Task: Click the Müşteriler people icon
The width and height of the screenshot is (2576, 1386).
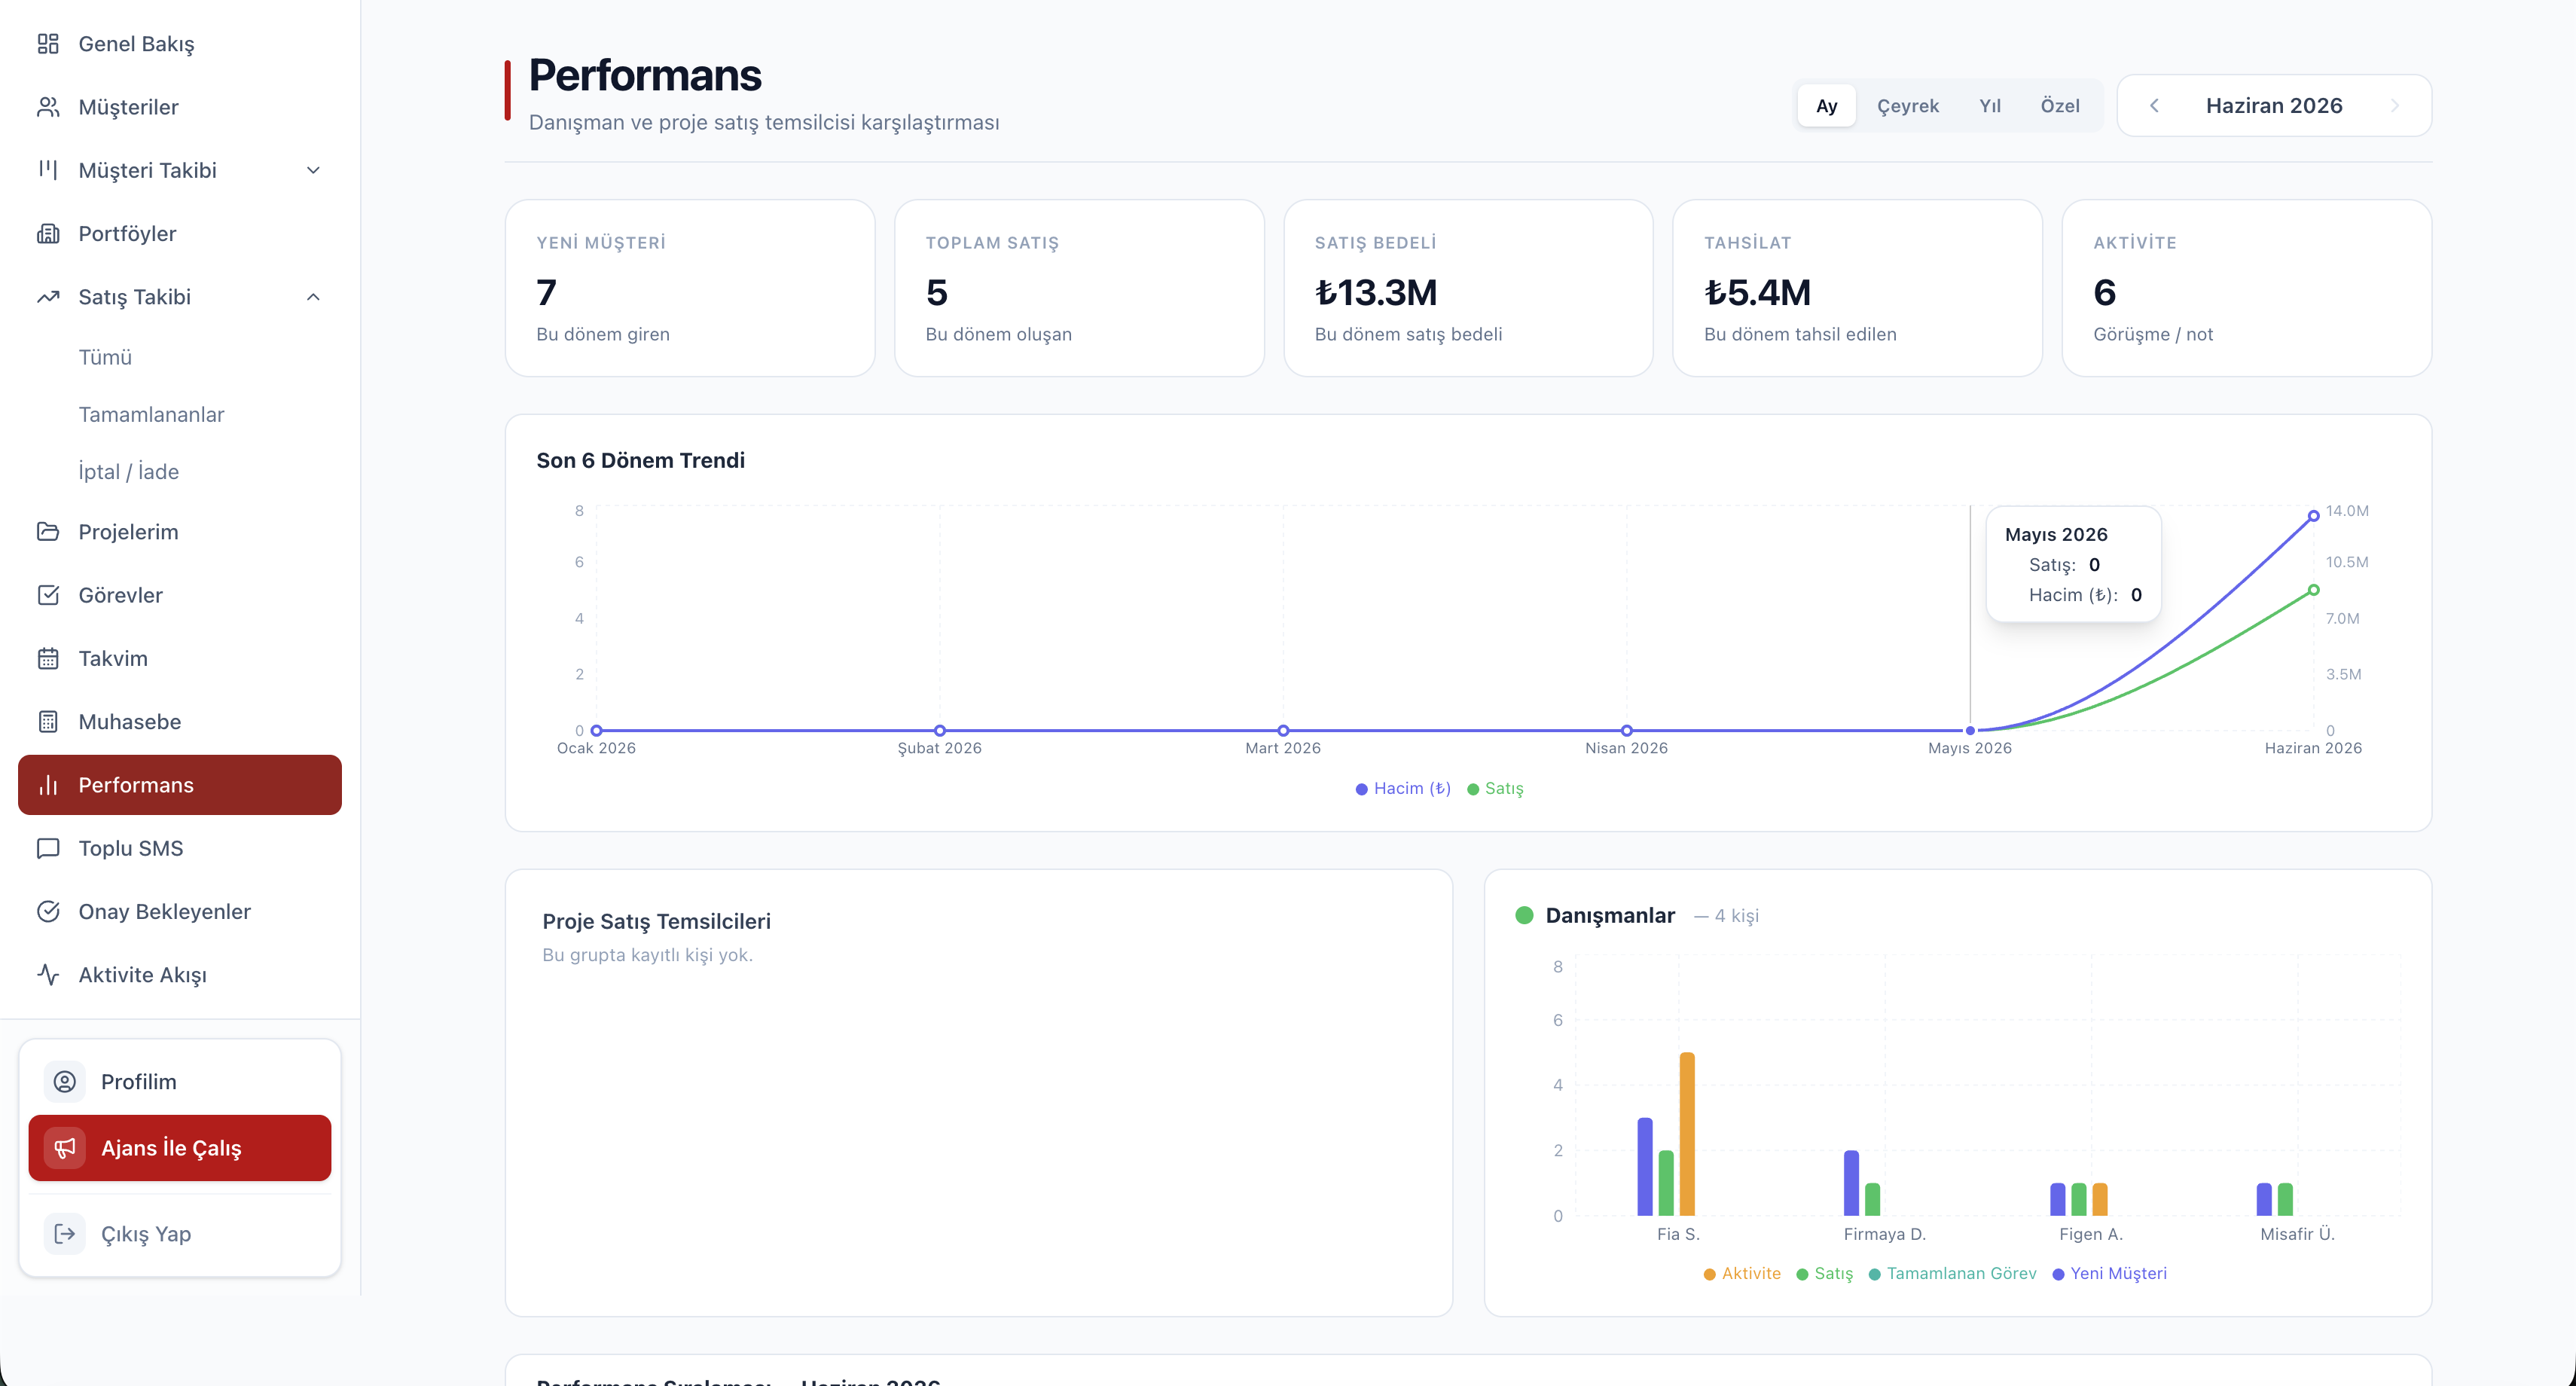Action: click(x=48, y=107)
